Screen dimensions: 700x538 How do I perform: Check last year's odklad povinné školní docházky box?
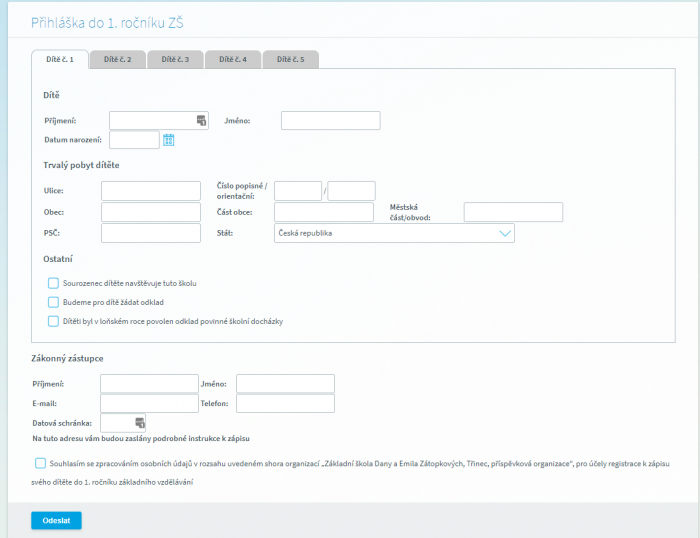coord(53,321)
